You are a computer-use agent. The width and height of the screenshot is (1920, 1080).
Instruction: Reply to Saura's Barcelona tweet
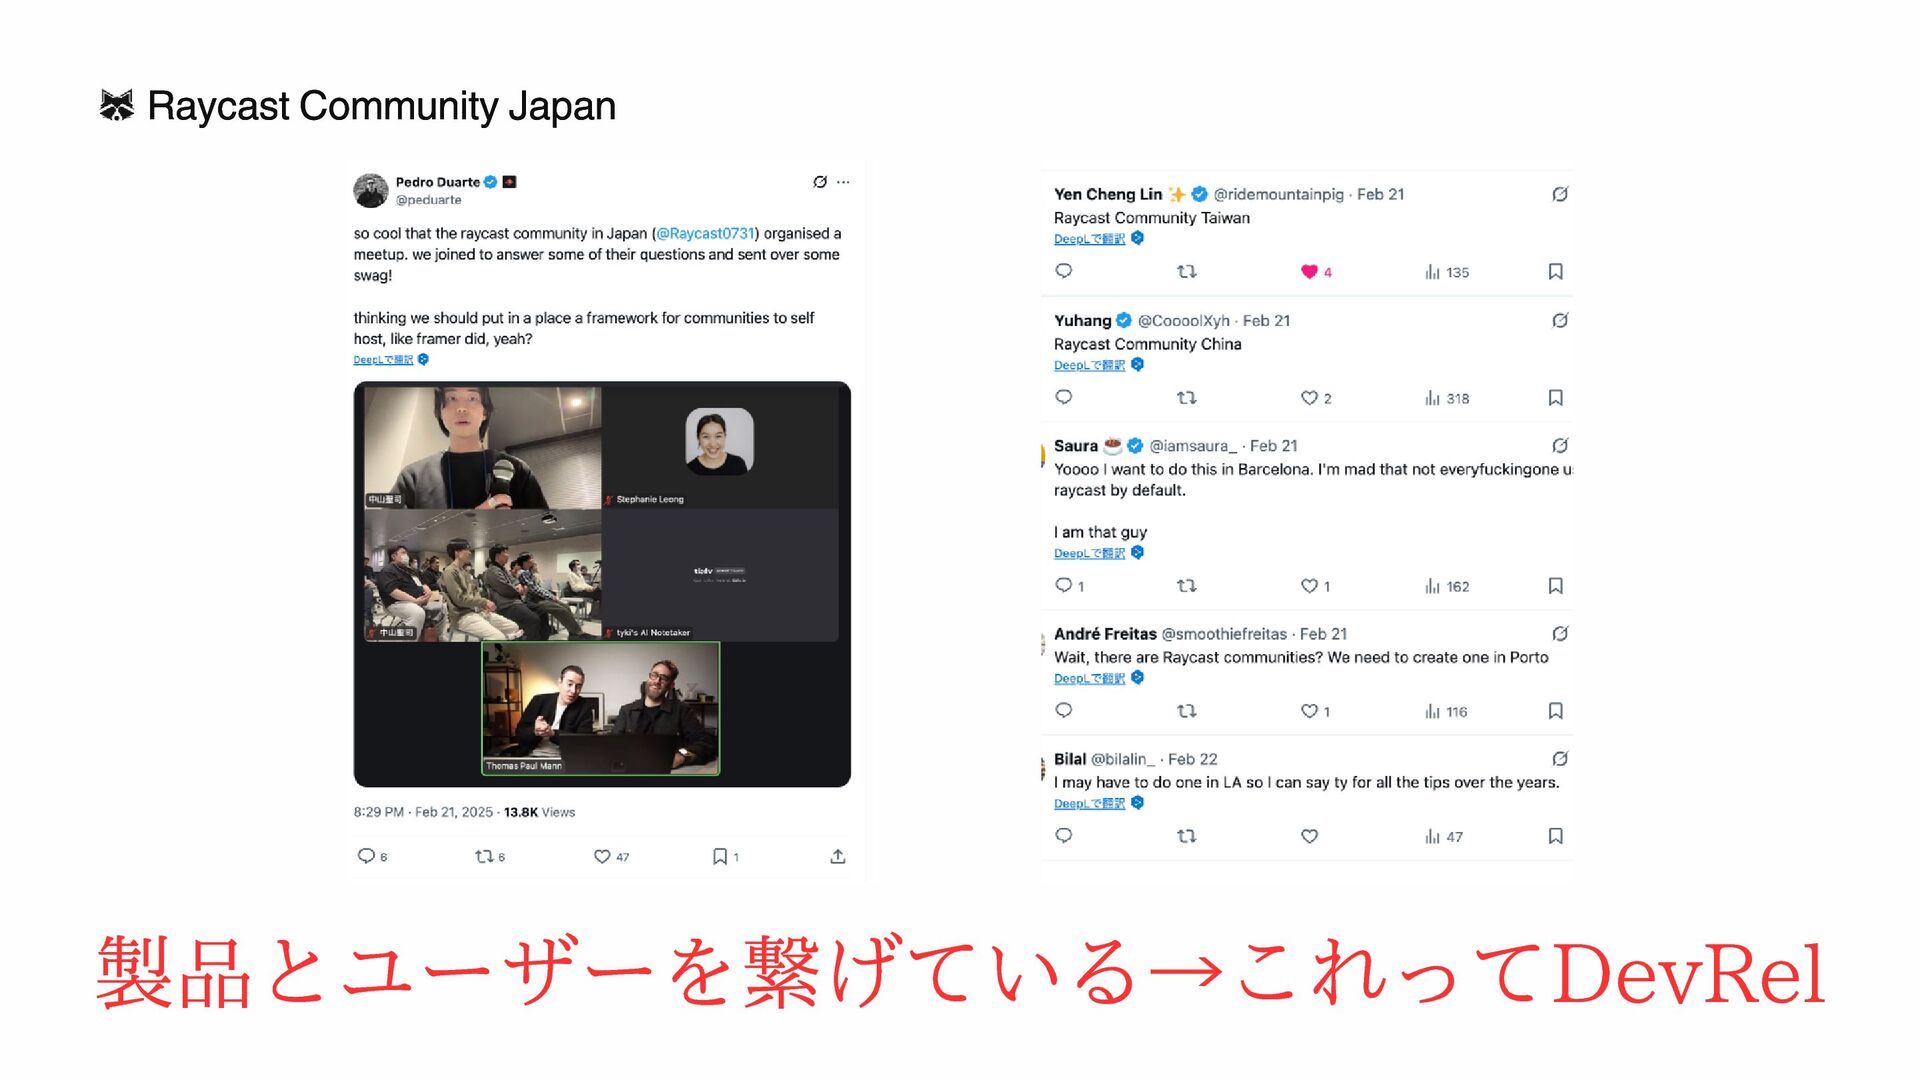1064,585
